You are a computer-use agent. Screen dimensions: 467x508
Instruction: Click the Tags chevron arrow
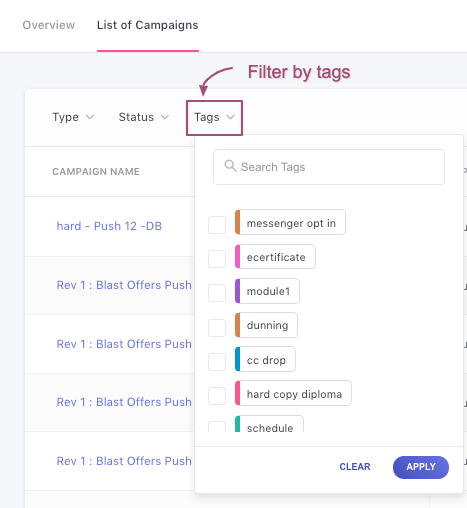231,117
